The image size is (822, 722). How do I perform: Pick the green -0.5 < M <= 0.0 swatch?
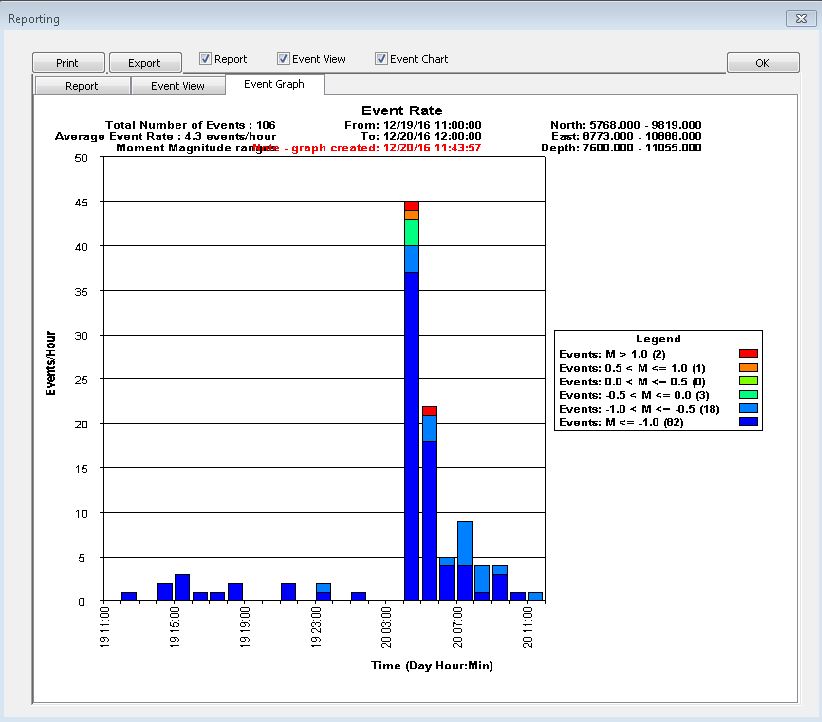(x=748, y=395)
